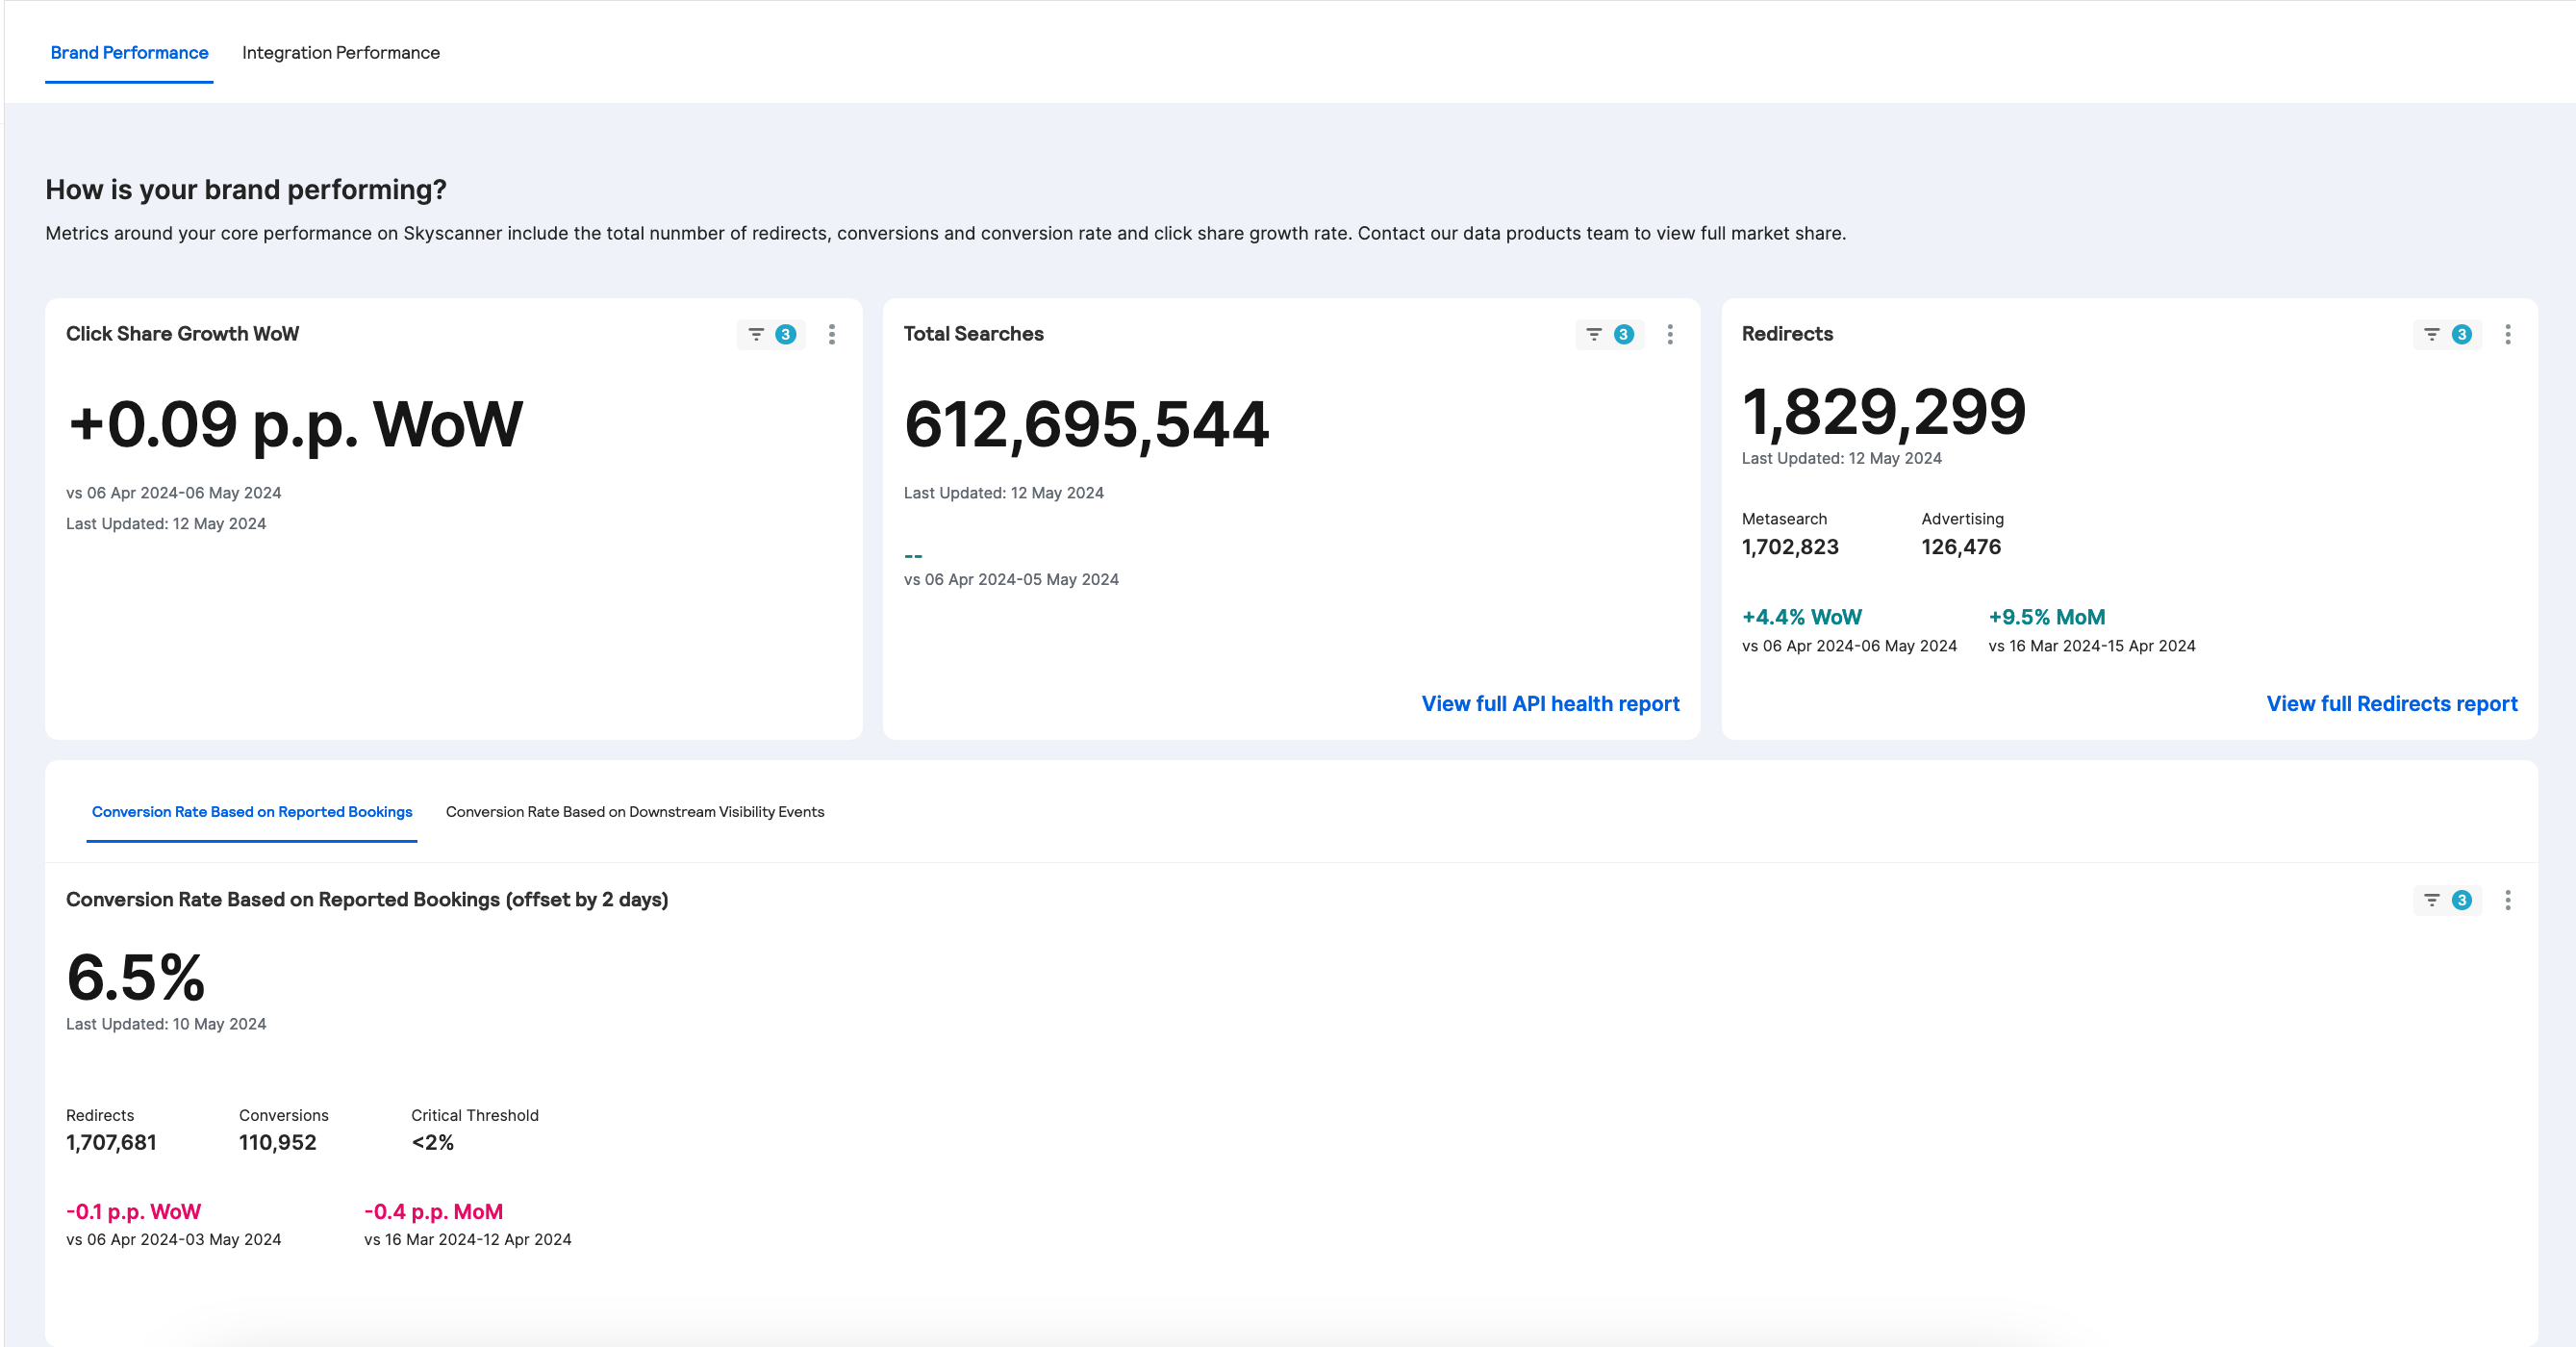
Task: Select Brand Performance tab
Action: click(x=130, y=53)
